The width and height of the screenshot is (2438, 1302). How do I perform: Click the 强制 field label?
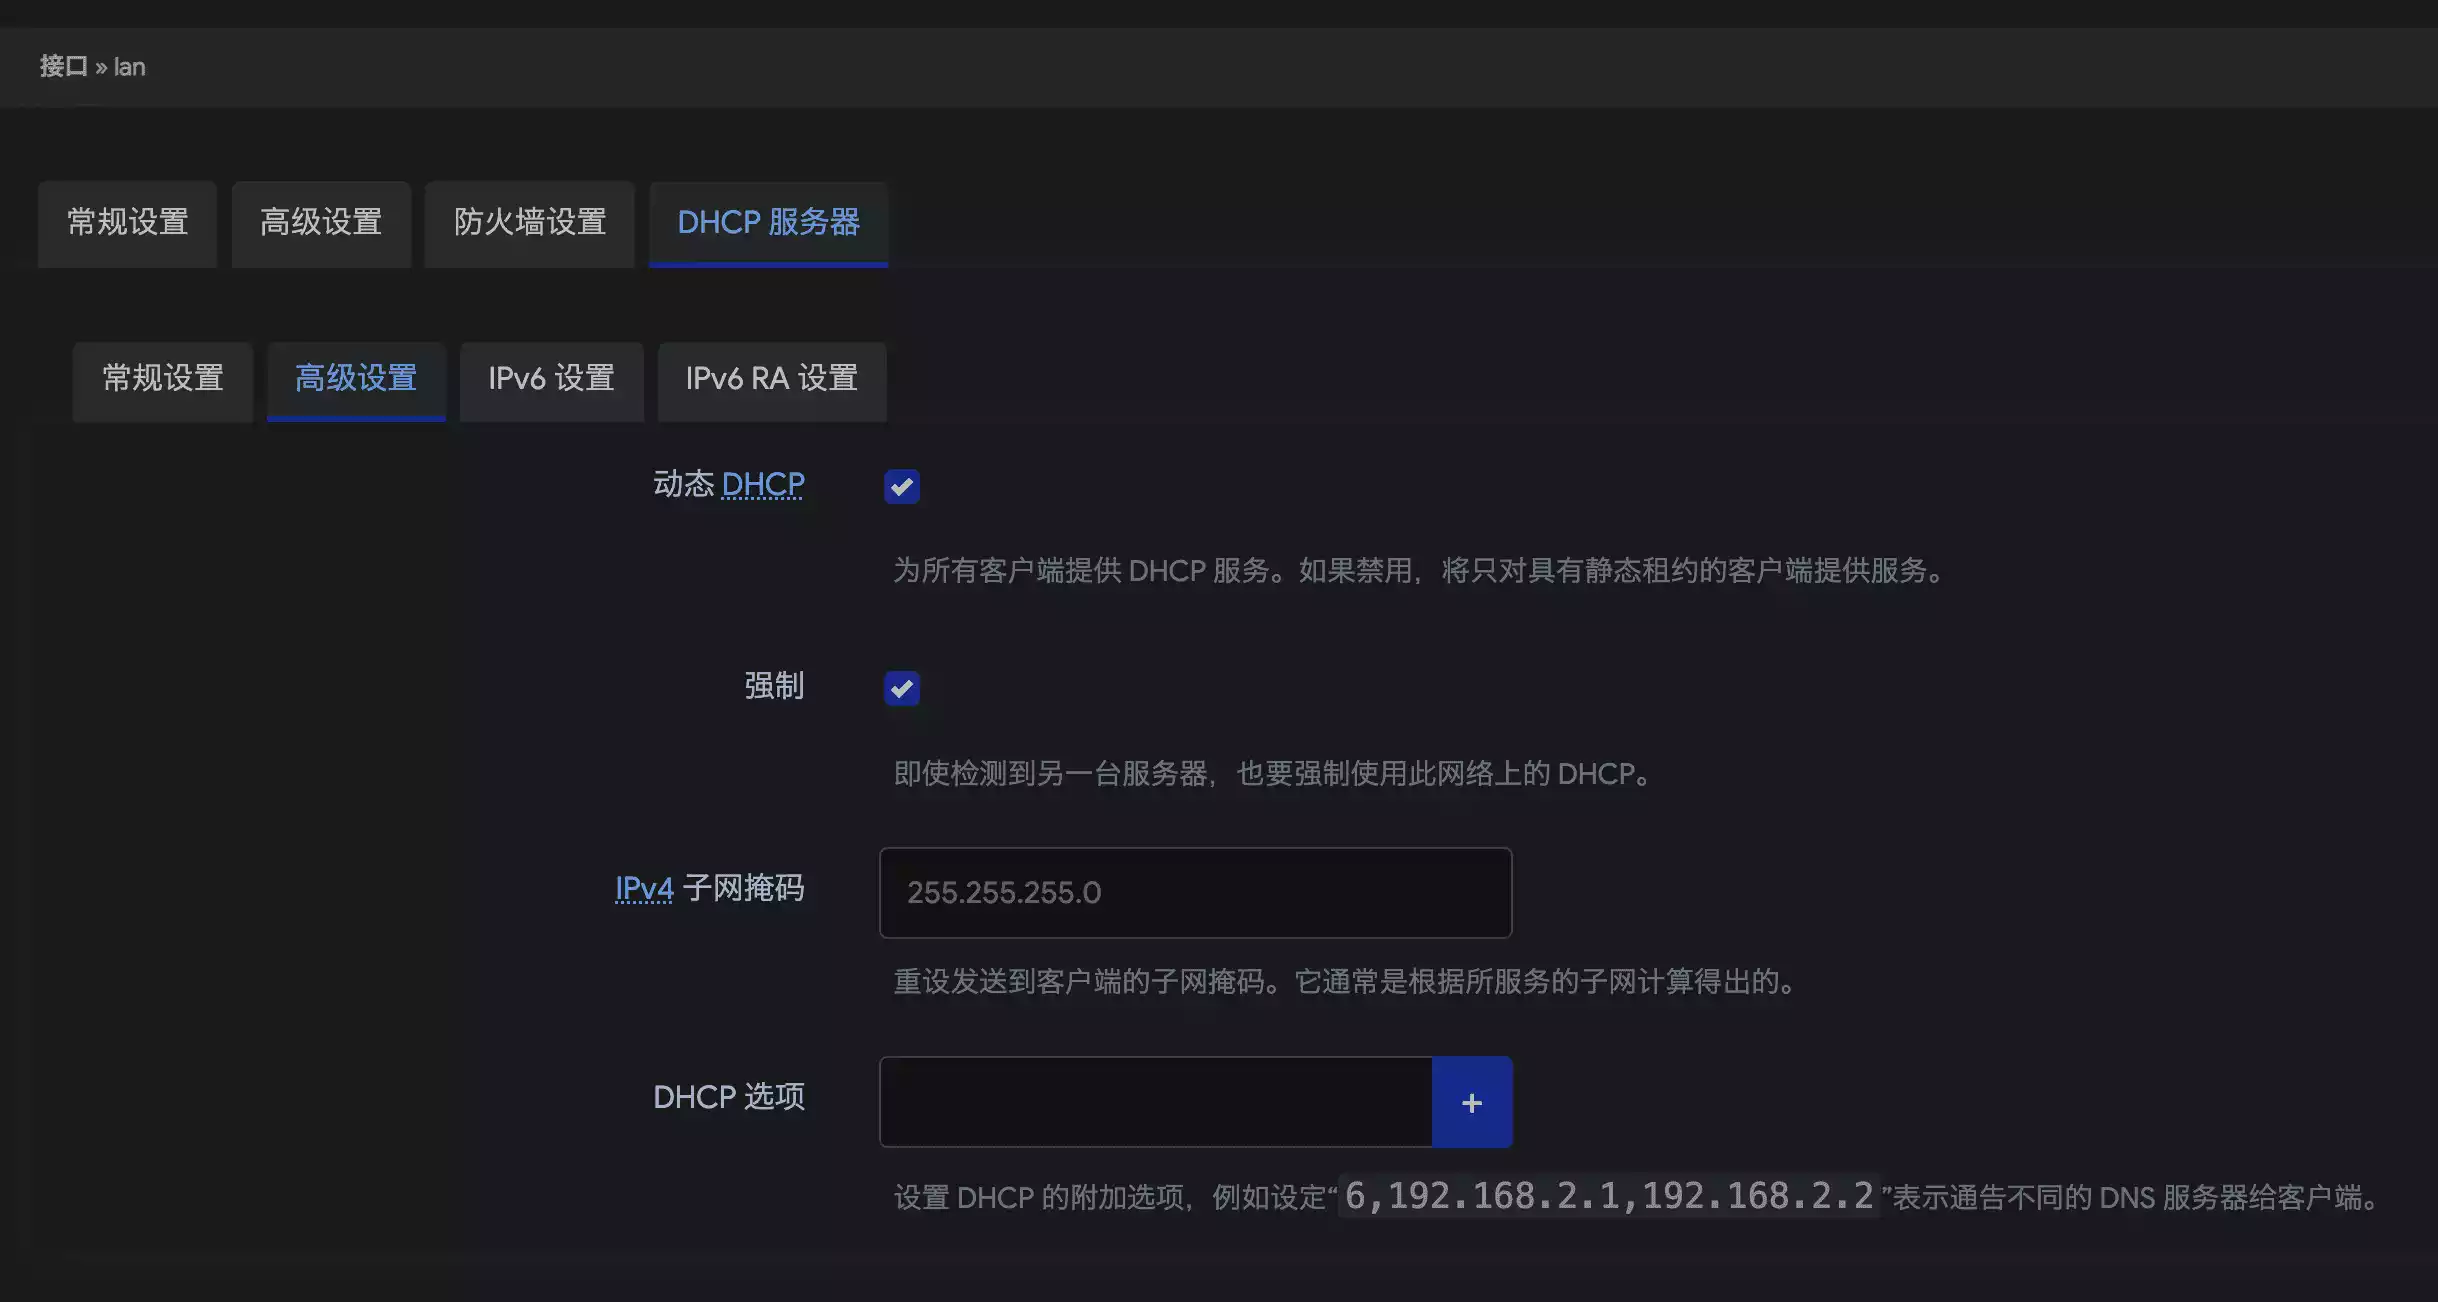(x=773, y=686)
